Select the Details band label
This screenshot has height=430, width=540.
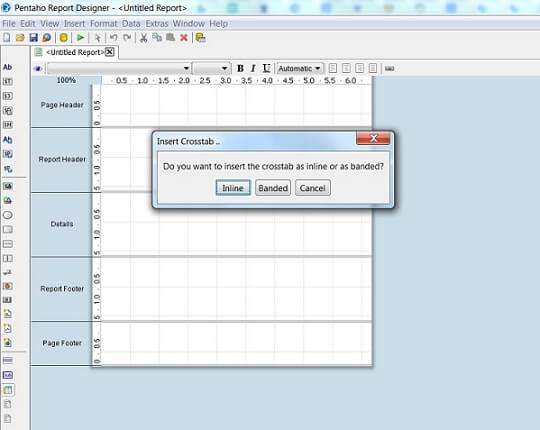pyautogui.click(x=62, y=224)
